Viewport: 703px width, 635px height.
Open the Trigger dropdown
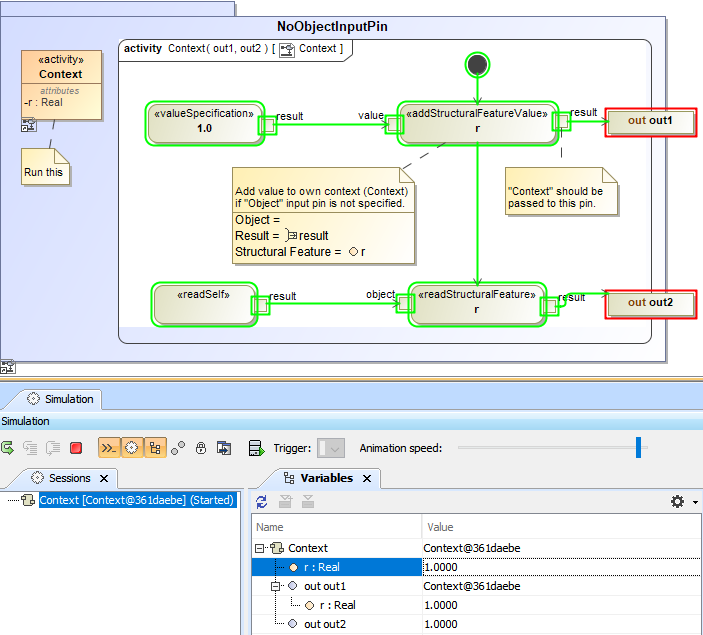click(x=331, y=449)
